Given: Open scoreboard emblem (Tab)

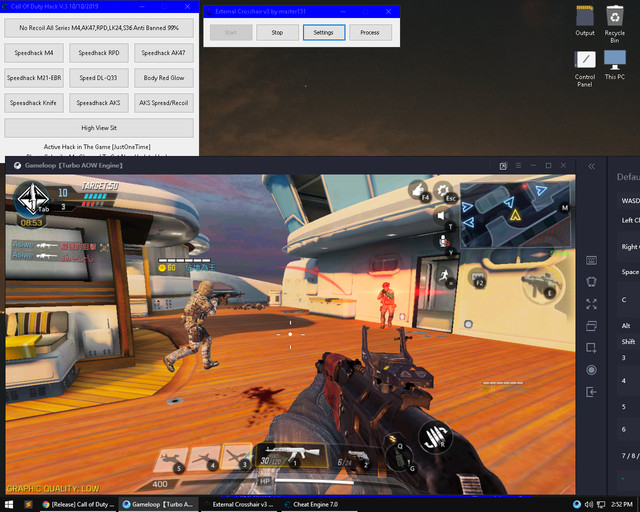Looking at the screenshot, I should click(32, 199).
